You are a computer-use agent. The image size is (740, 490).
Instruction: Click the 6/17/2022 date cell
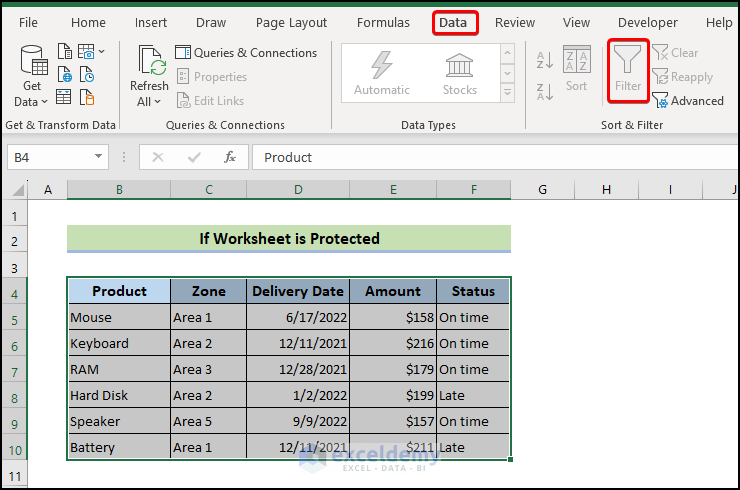click(298, 317)
